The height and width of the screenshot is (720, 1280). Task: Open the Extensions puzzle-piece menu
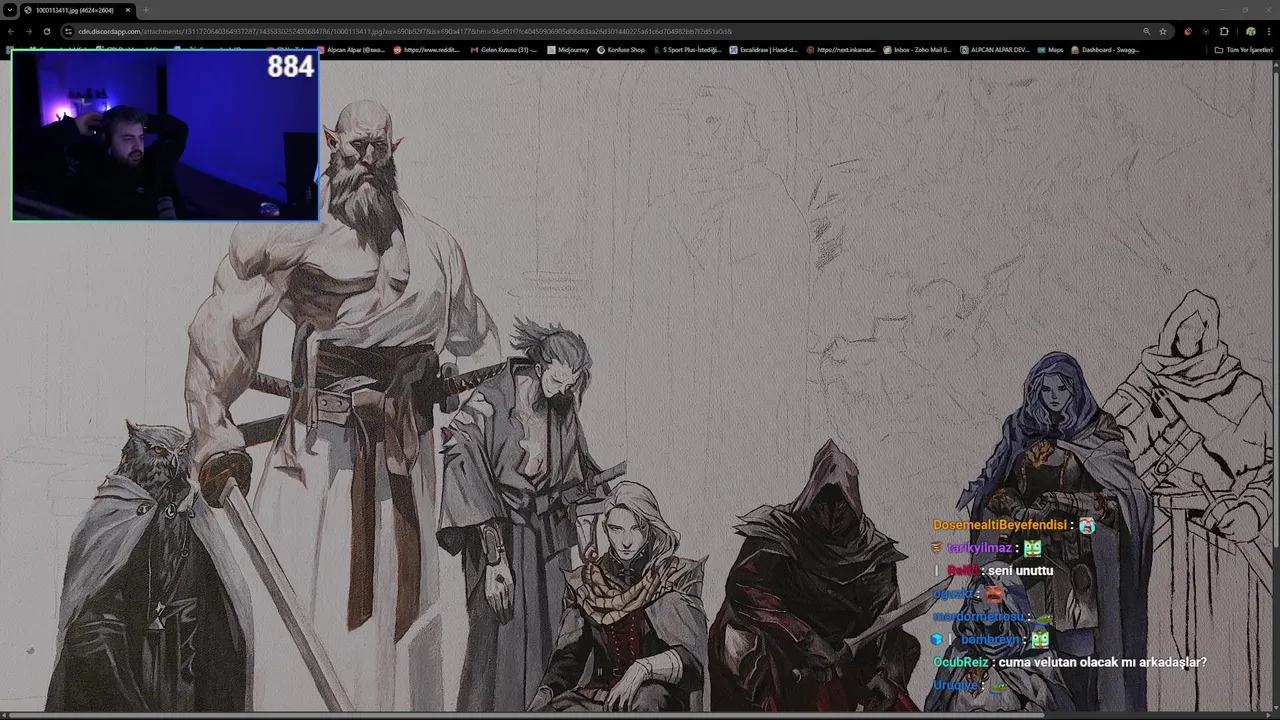1224,31
